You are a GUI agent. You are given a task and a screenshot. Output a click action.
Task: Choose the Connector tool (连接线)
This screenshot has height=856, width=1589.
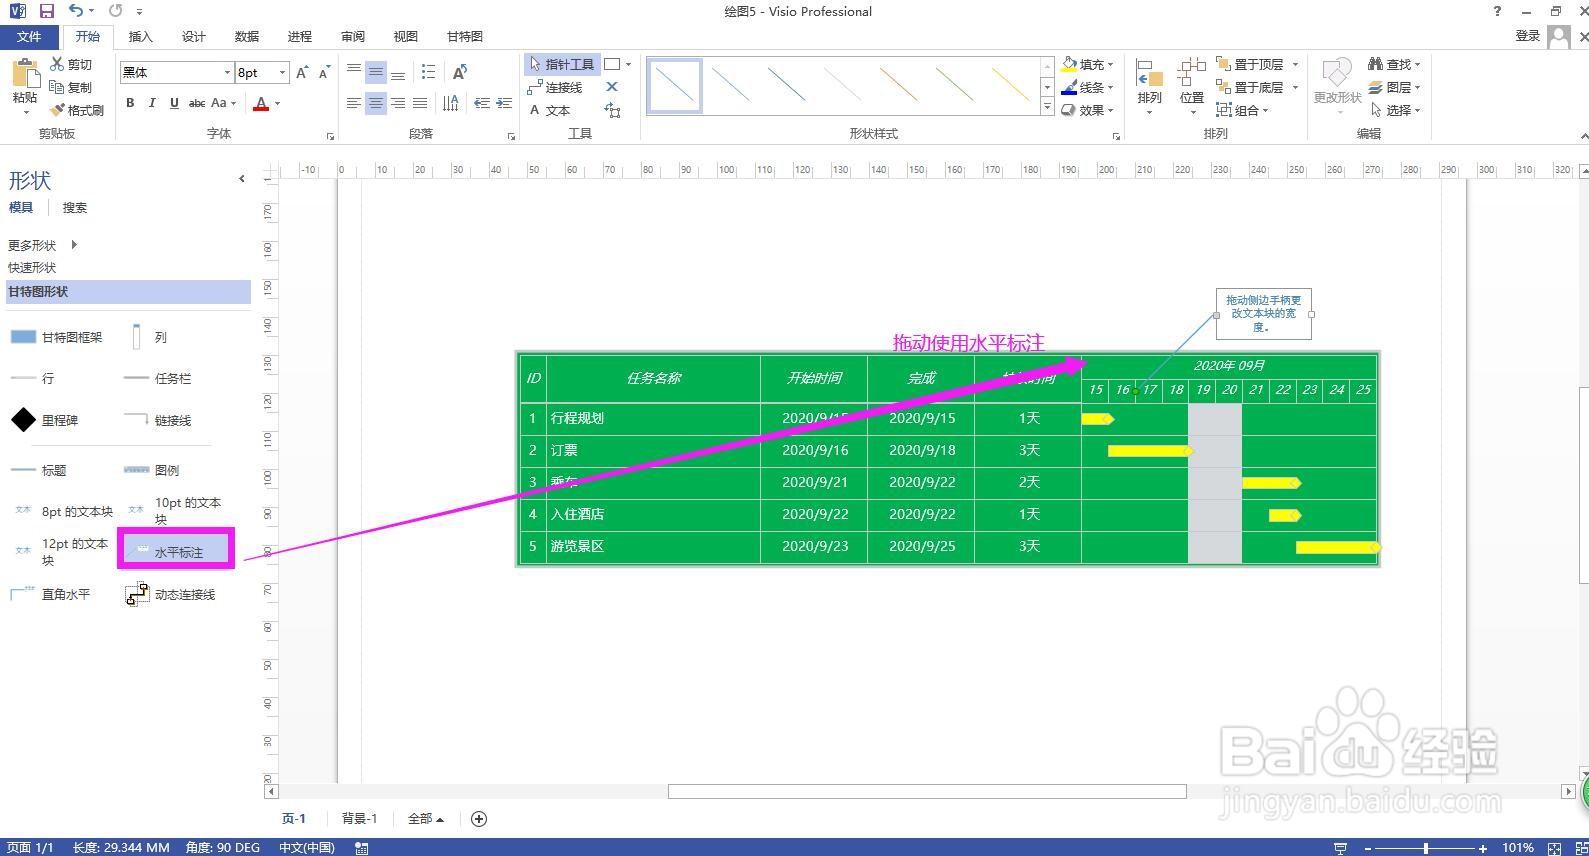555,87
